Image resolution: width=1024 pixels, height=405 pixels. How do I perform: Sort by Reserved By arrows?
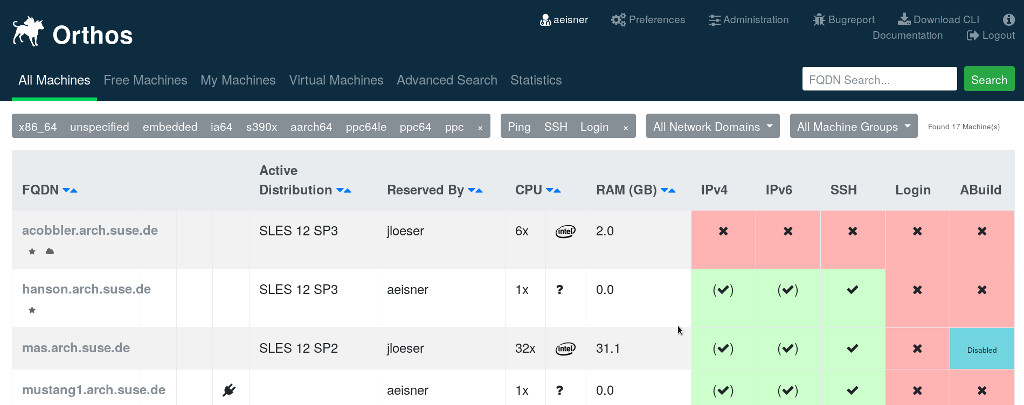pos(475,190)
